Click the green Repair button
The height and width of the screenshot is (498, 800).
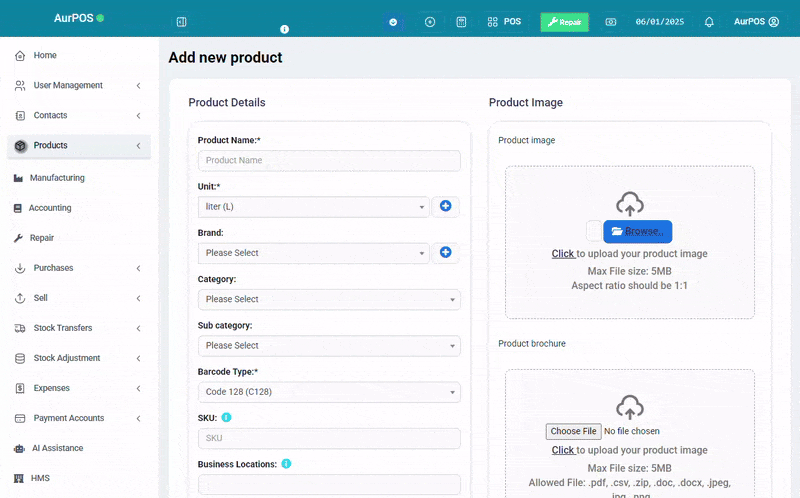[x=564, y=22]
